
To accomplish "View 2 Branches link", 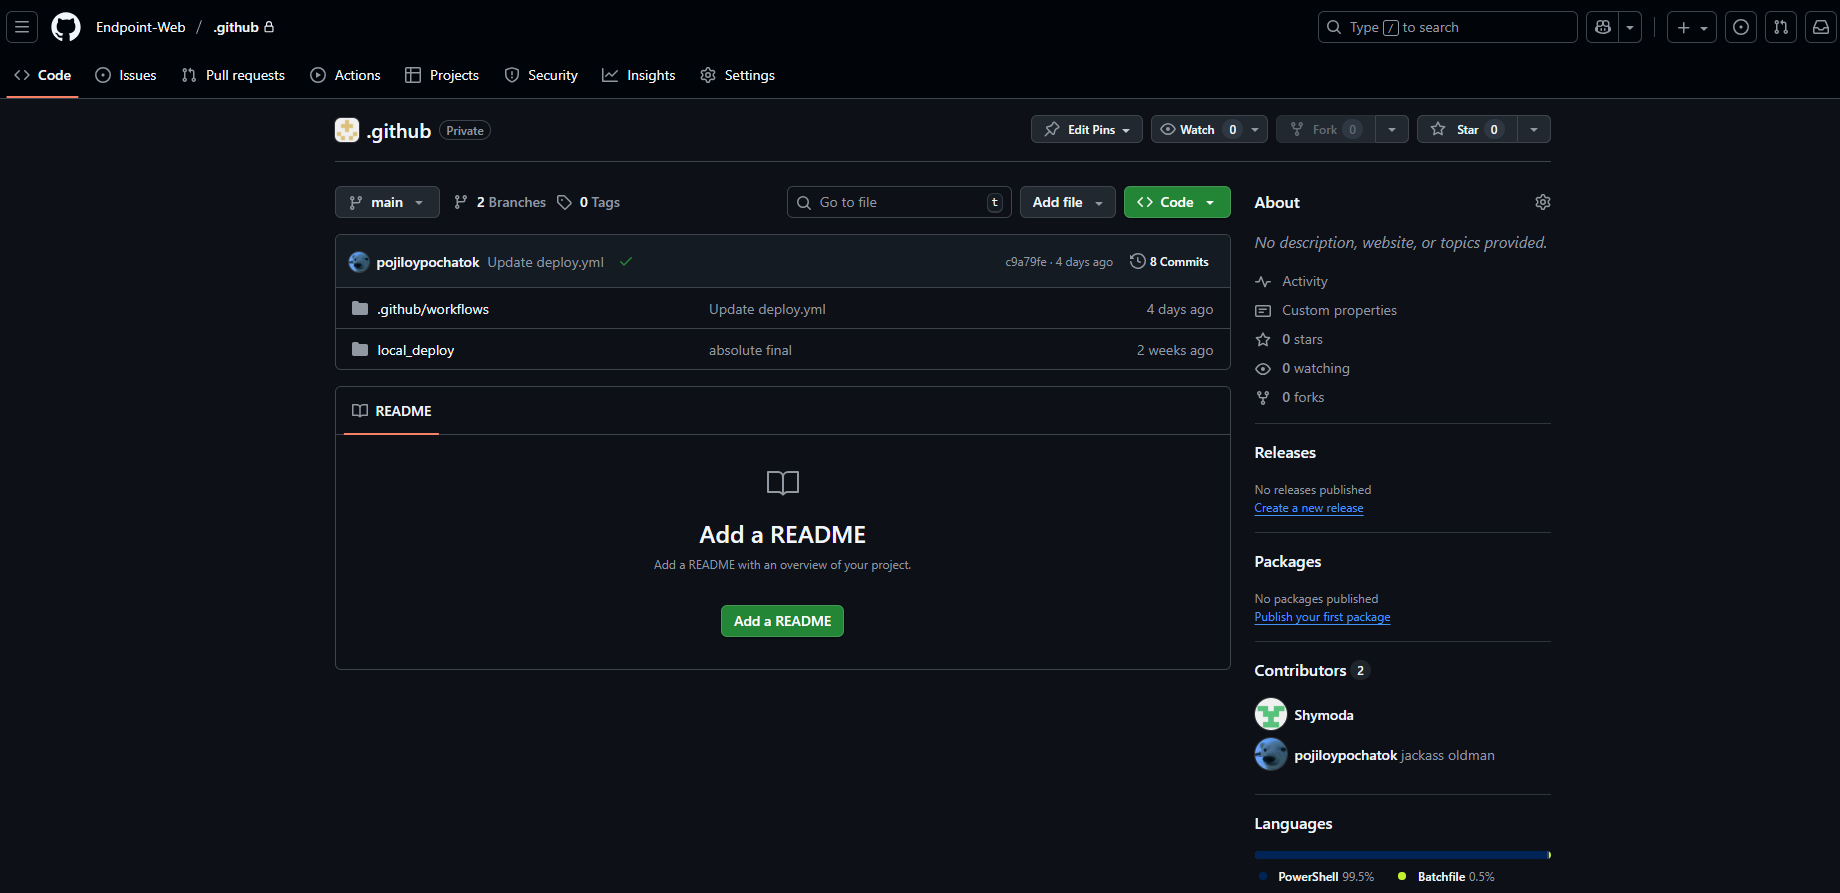I will point(500,202).
